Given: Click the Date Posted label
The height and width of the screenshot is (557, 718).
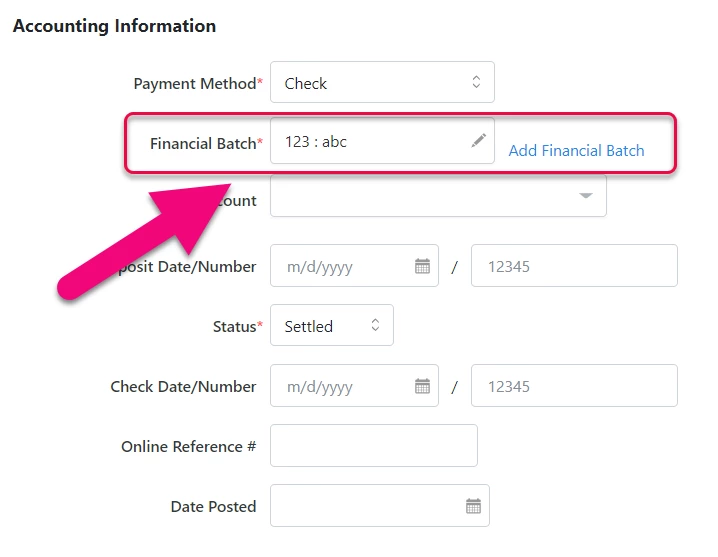Looking at the screenshot, I should pyautogui.click(x=213, y=507).
